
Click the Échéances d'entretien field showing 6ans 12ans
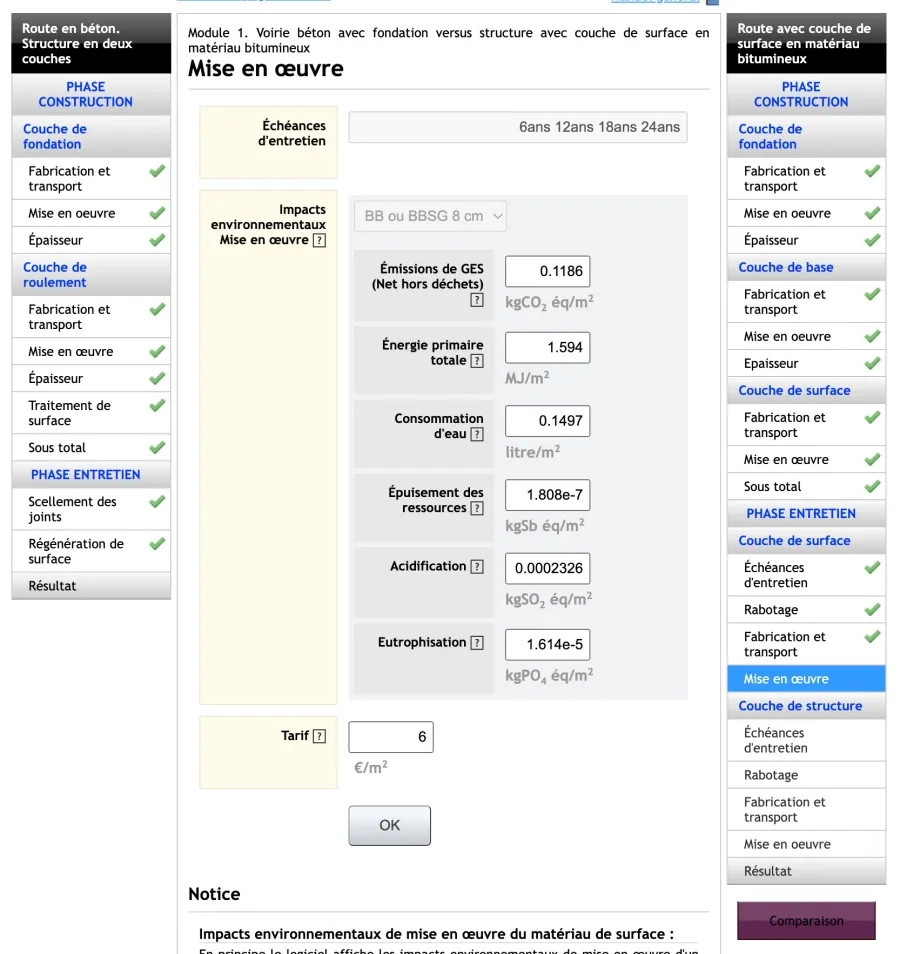click(518, 127)
